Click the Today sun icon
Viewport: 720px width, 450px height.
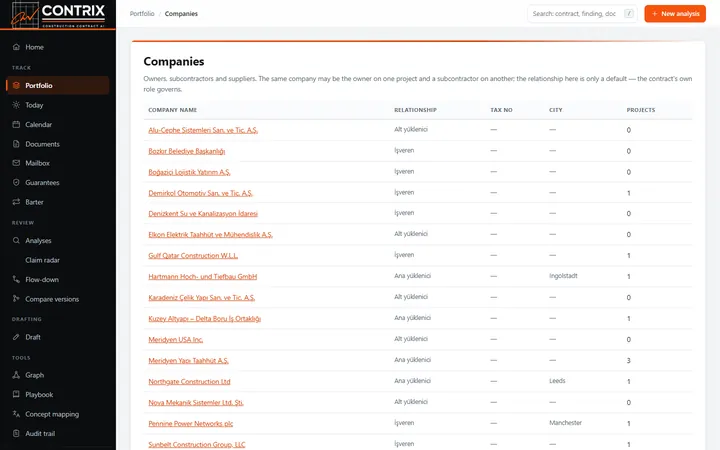(x=16, y=105)
